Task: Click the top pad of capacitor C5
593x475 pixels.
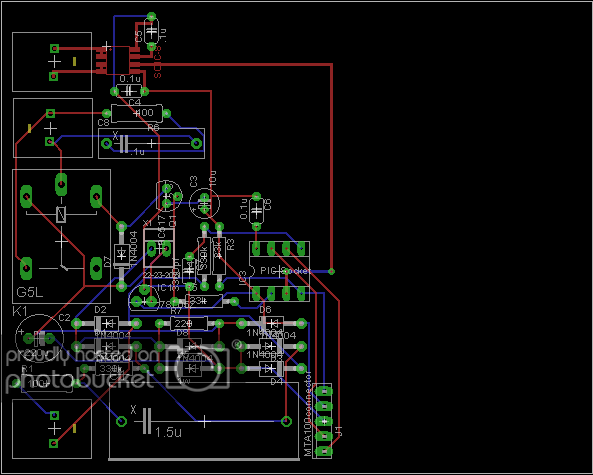Action: 151,17
